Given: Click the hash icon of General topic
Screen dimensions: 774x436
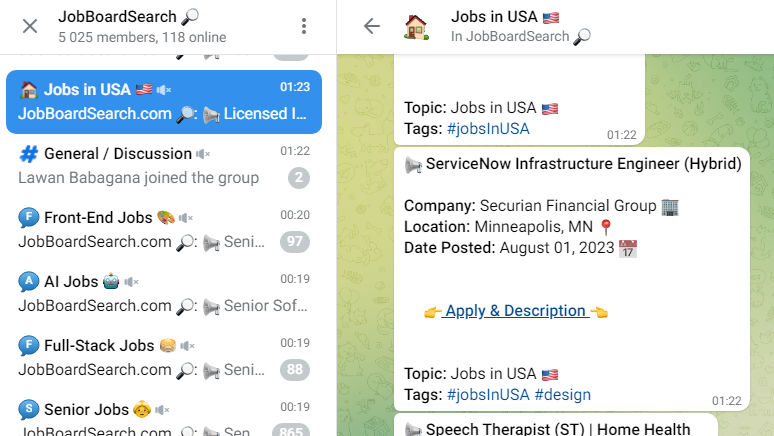Looking at the screenshot, I should [28, 154].
